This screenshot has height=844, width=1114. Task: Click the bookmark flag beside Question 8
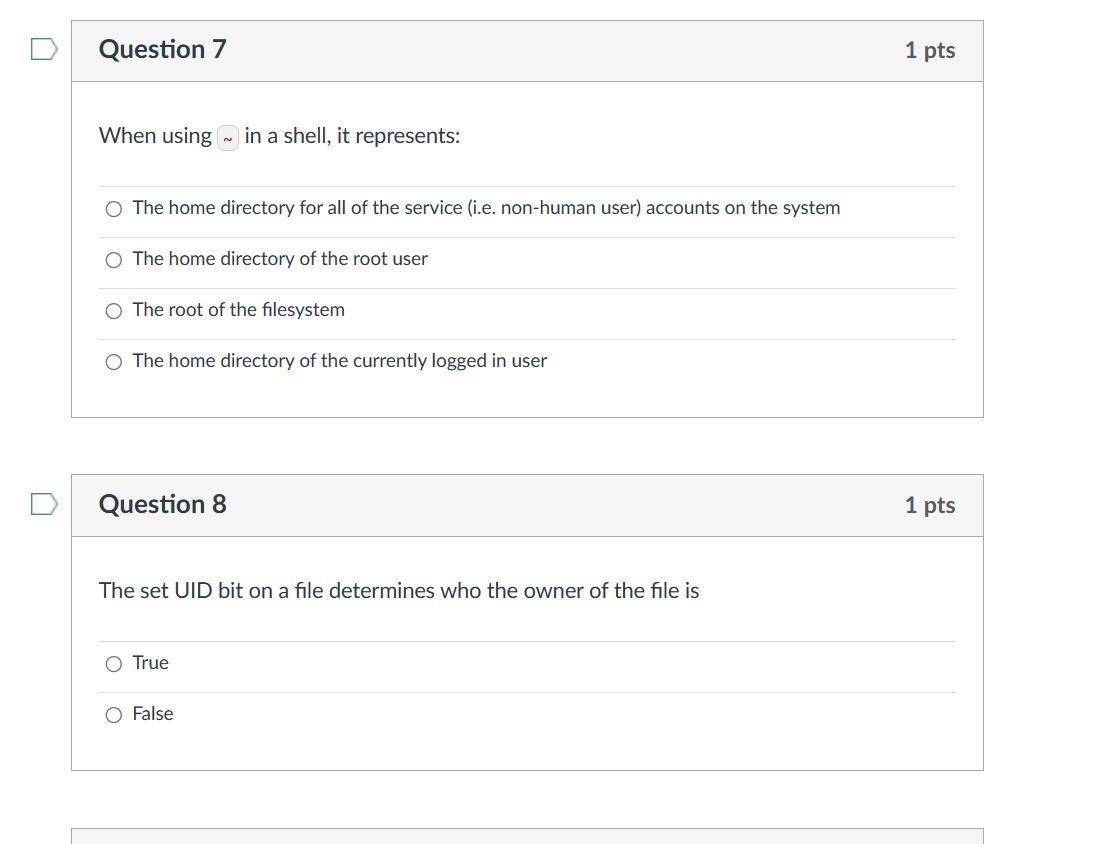coord(43,503)
